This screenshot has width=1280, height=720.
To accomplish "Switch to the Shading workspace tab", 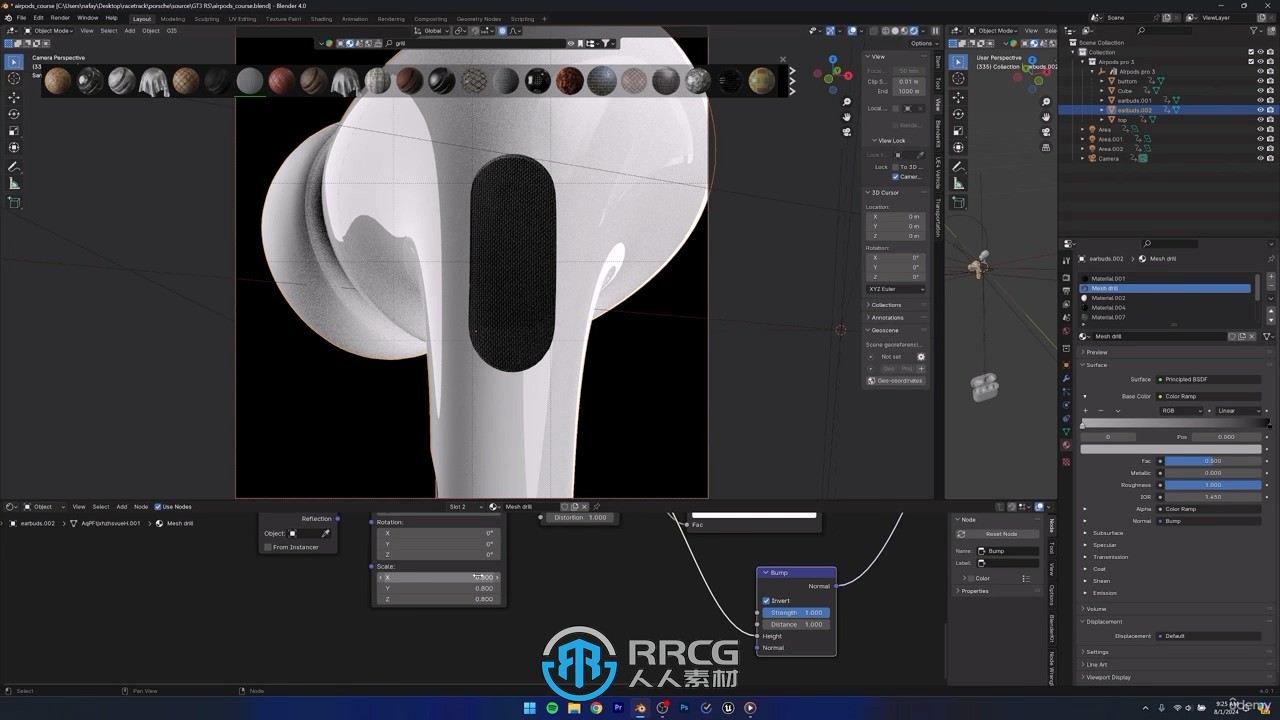I will (321, 19).
